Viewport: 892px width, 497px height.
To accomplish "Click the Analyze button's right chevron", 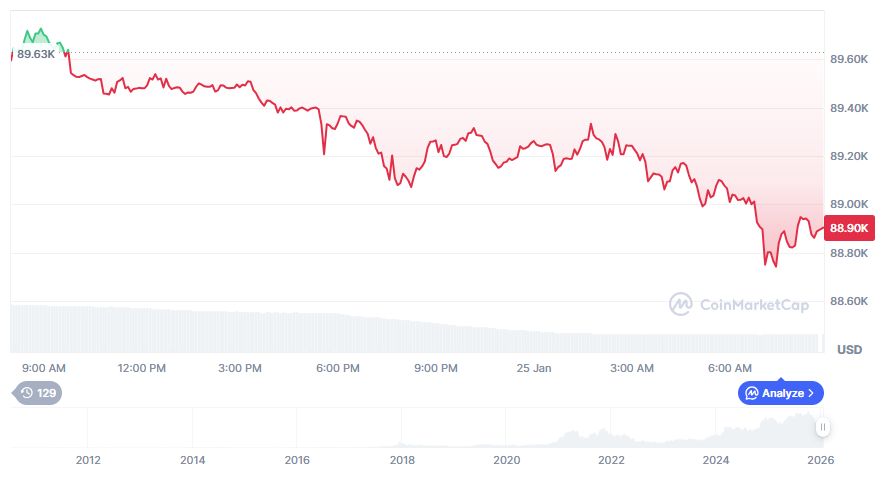I will click(x=811, y=393).
